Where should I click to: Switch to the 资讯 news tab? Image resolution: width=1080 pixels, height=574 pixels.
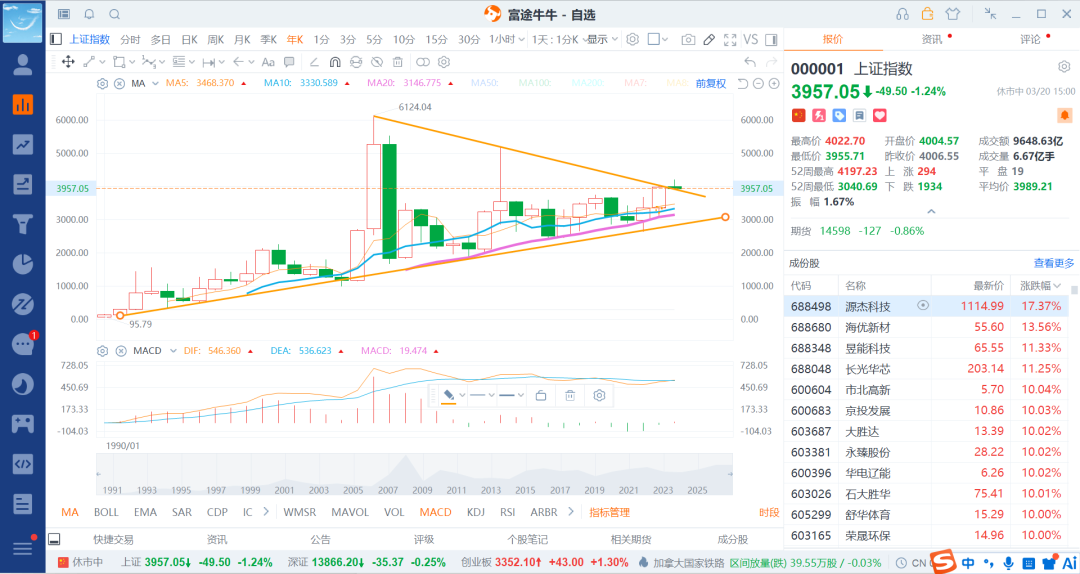coord(931,39)
